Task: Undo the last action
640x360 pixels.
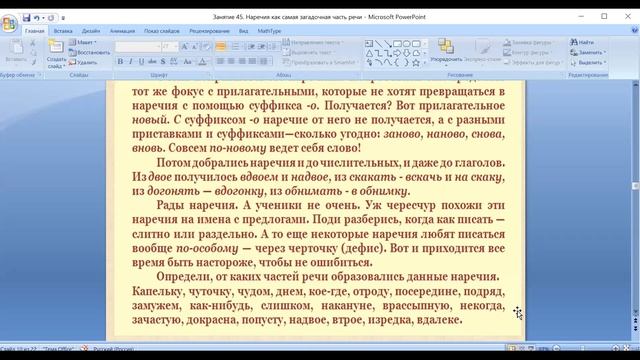Action: 37,18
